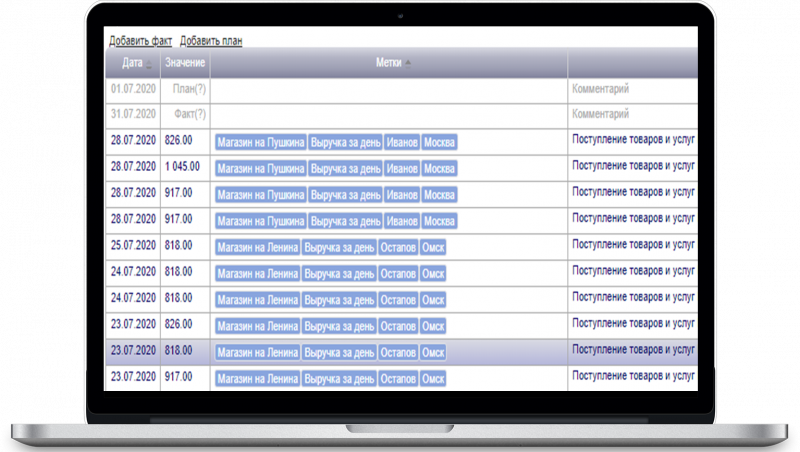The width and height of the screenshot is (800, 452).
Task: Click Выручка за день tag in highlighted 23.07.2020 row
Action: (339, 353)
